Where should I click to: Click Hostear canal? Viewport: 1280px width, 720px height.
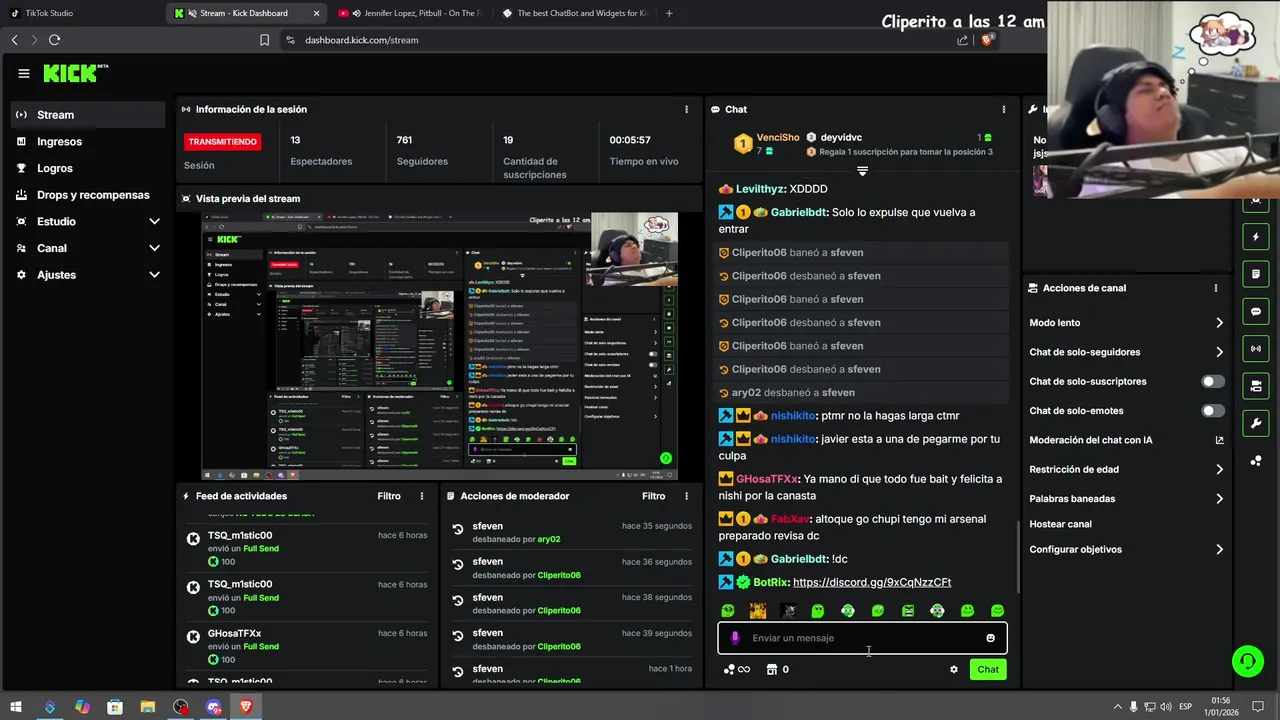(x=1060, y=524)
